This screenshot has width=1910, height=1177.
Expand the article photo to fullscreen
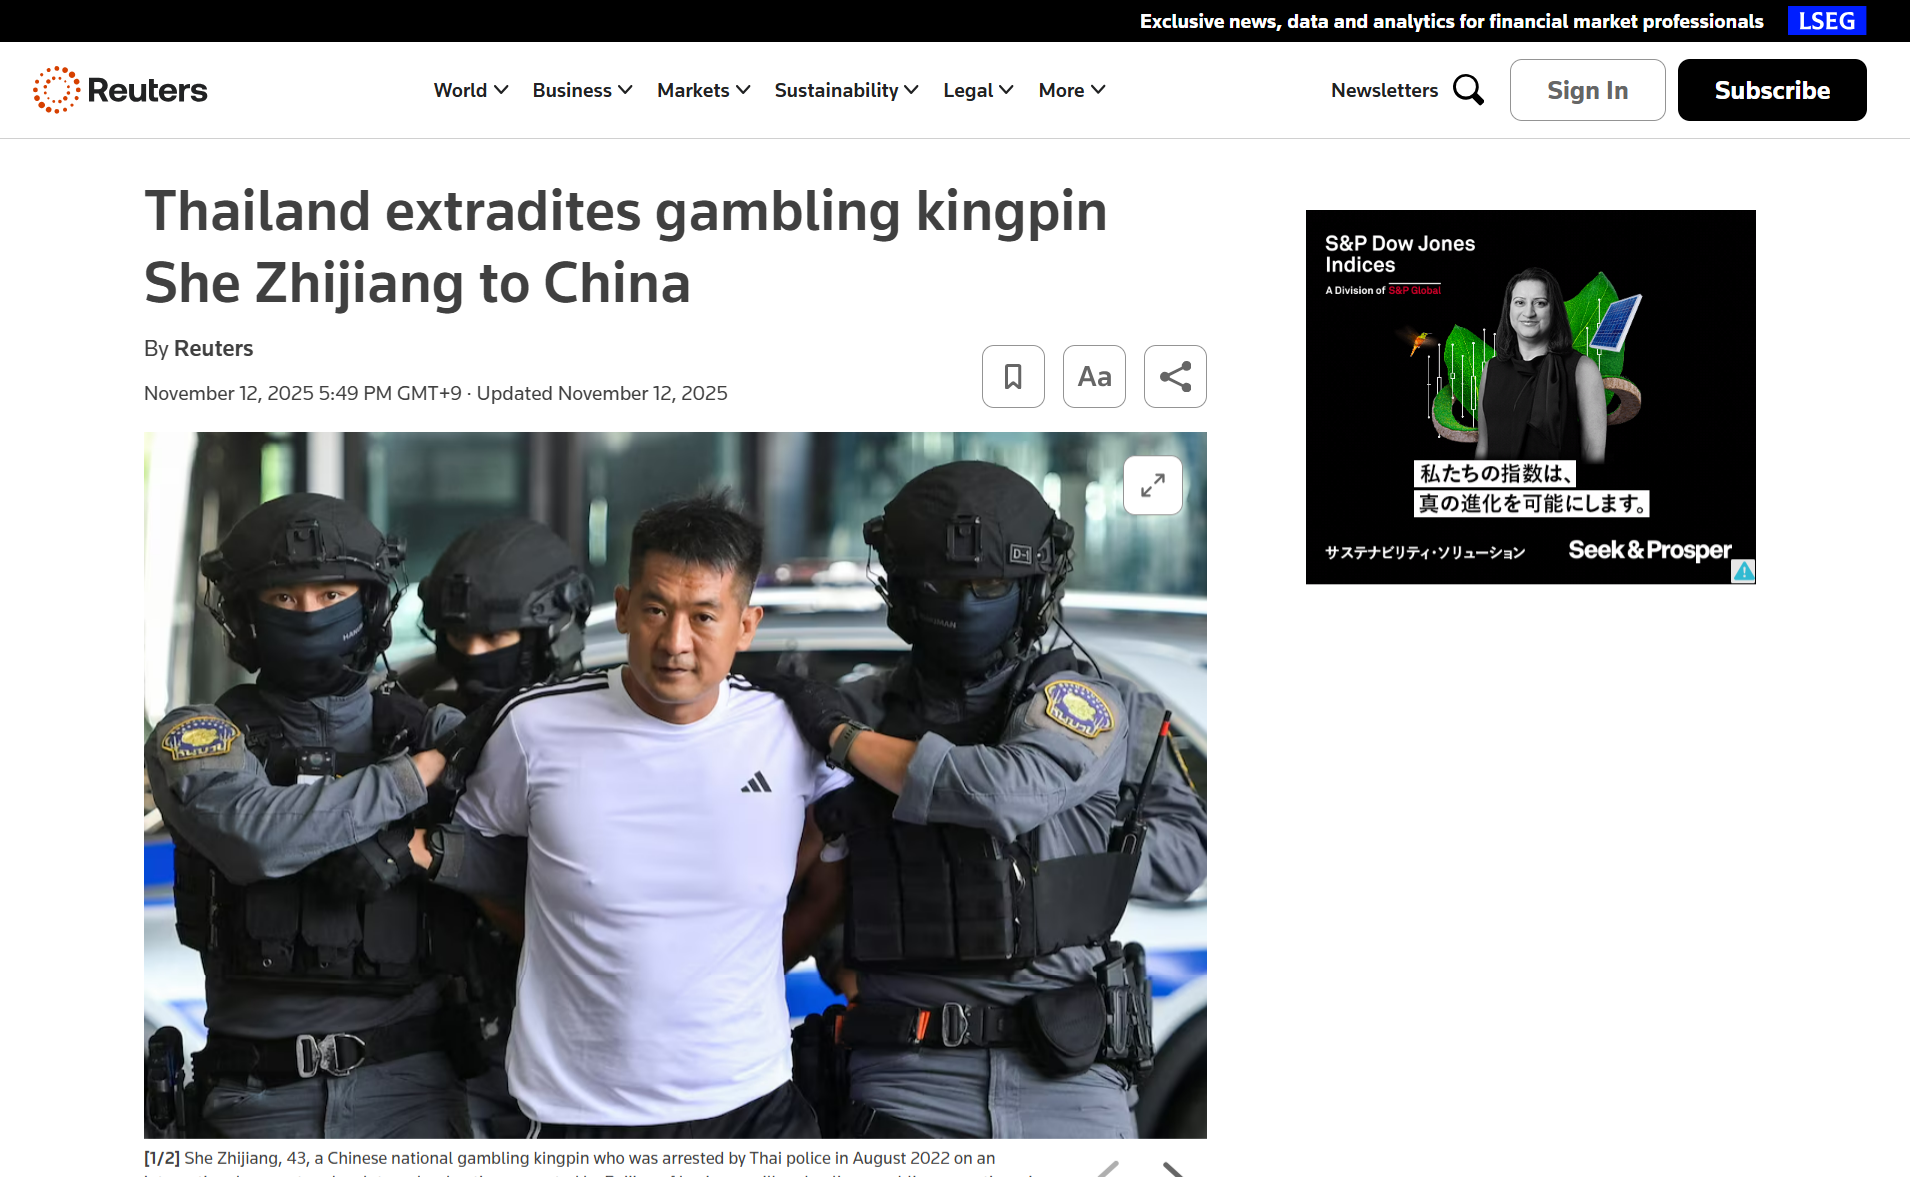(1153, 486)
